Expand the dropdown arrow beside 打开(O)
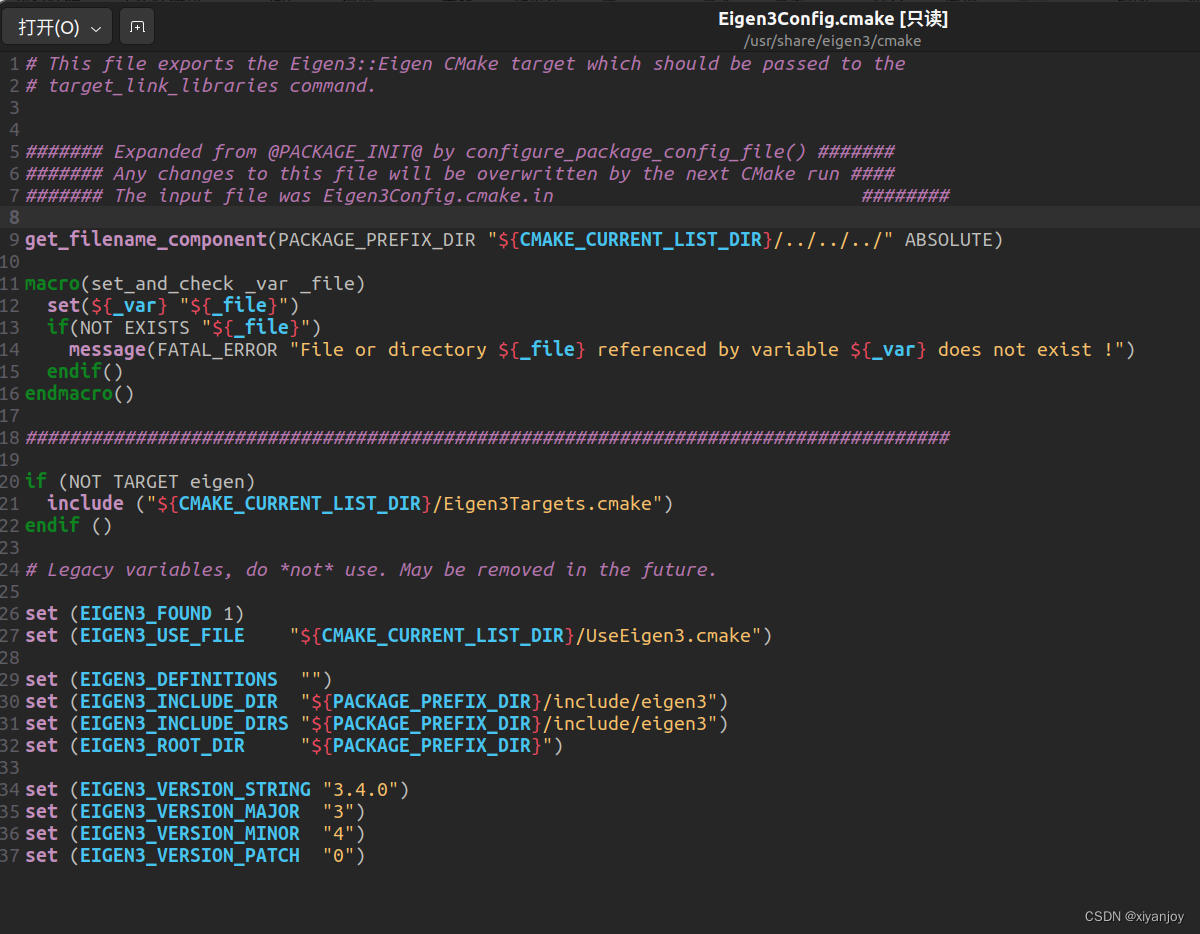The width and height of the screenshot is (1200, 934). 96,28
